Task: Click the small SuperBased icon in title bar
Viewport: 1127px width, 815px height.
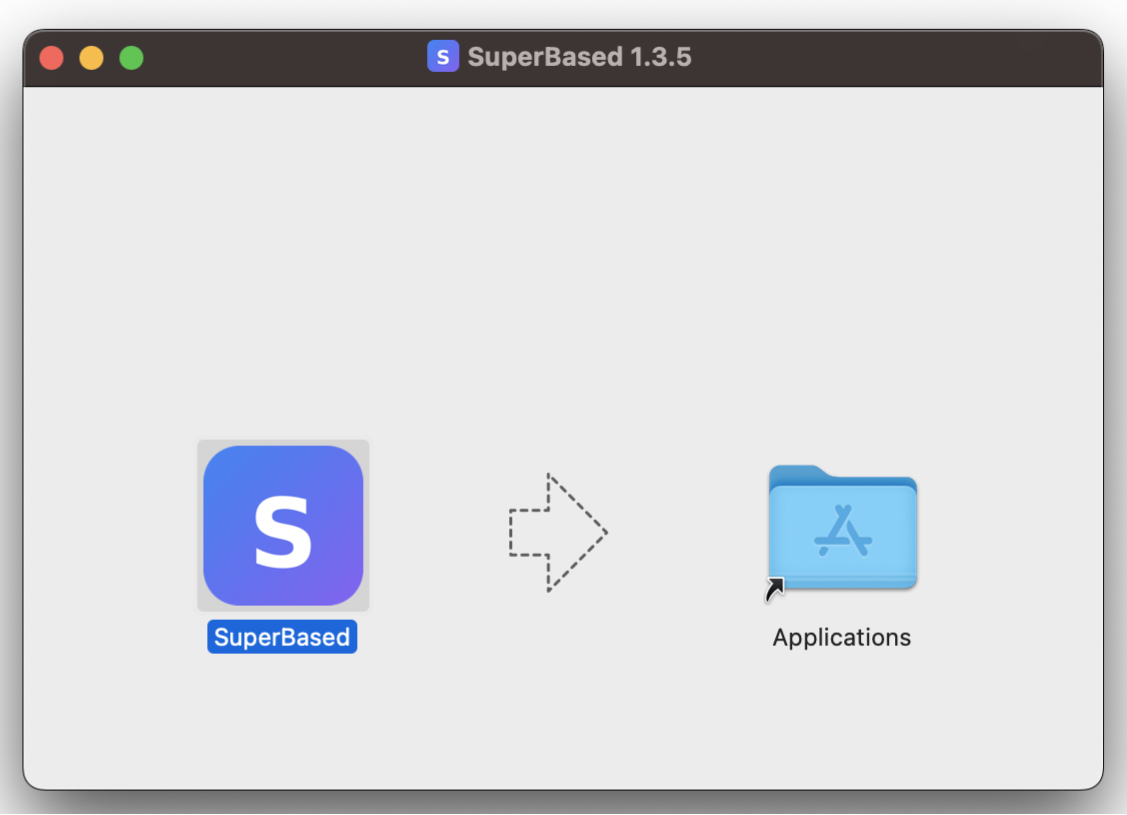Action: click(443, 56)
